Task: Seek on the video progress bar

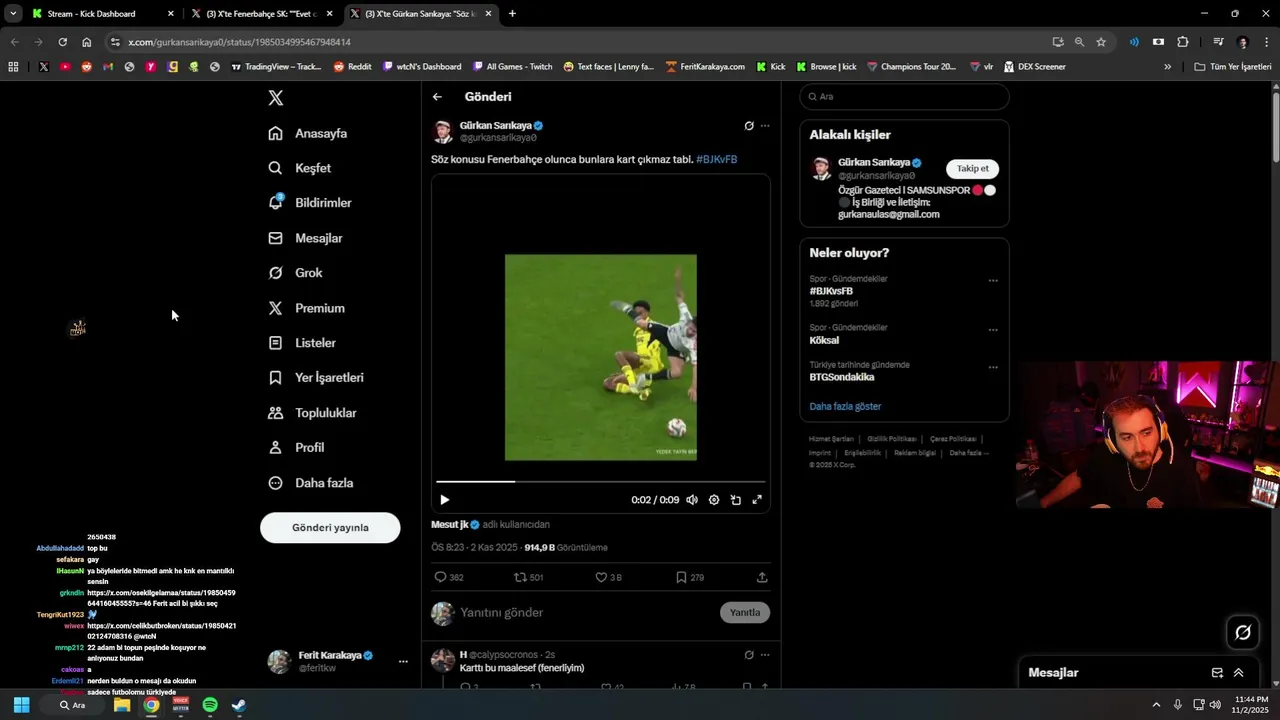Action: coord(600,482)
